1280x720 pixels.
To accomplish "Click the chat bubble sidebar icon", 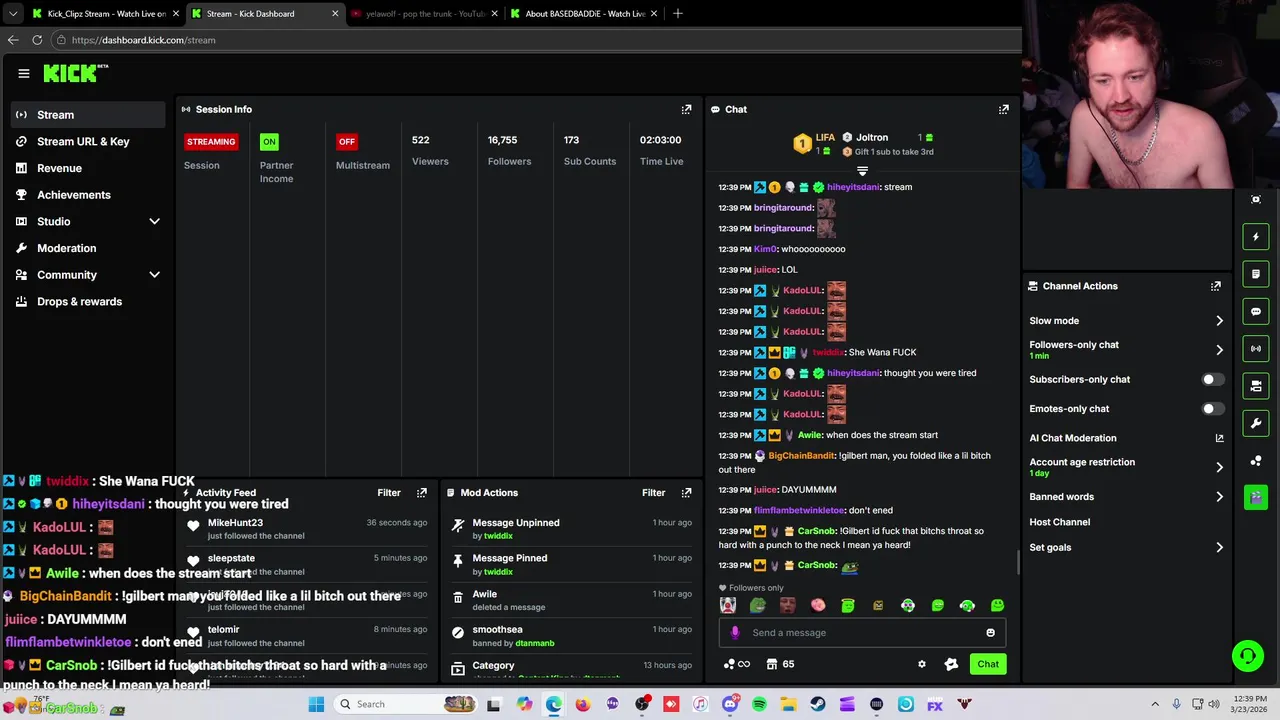I will (1256, 311).
